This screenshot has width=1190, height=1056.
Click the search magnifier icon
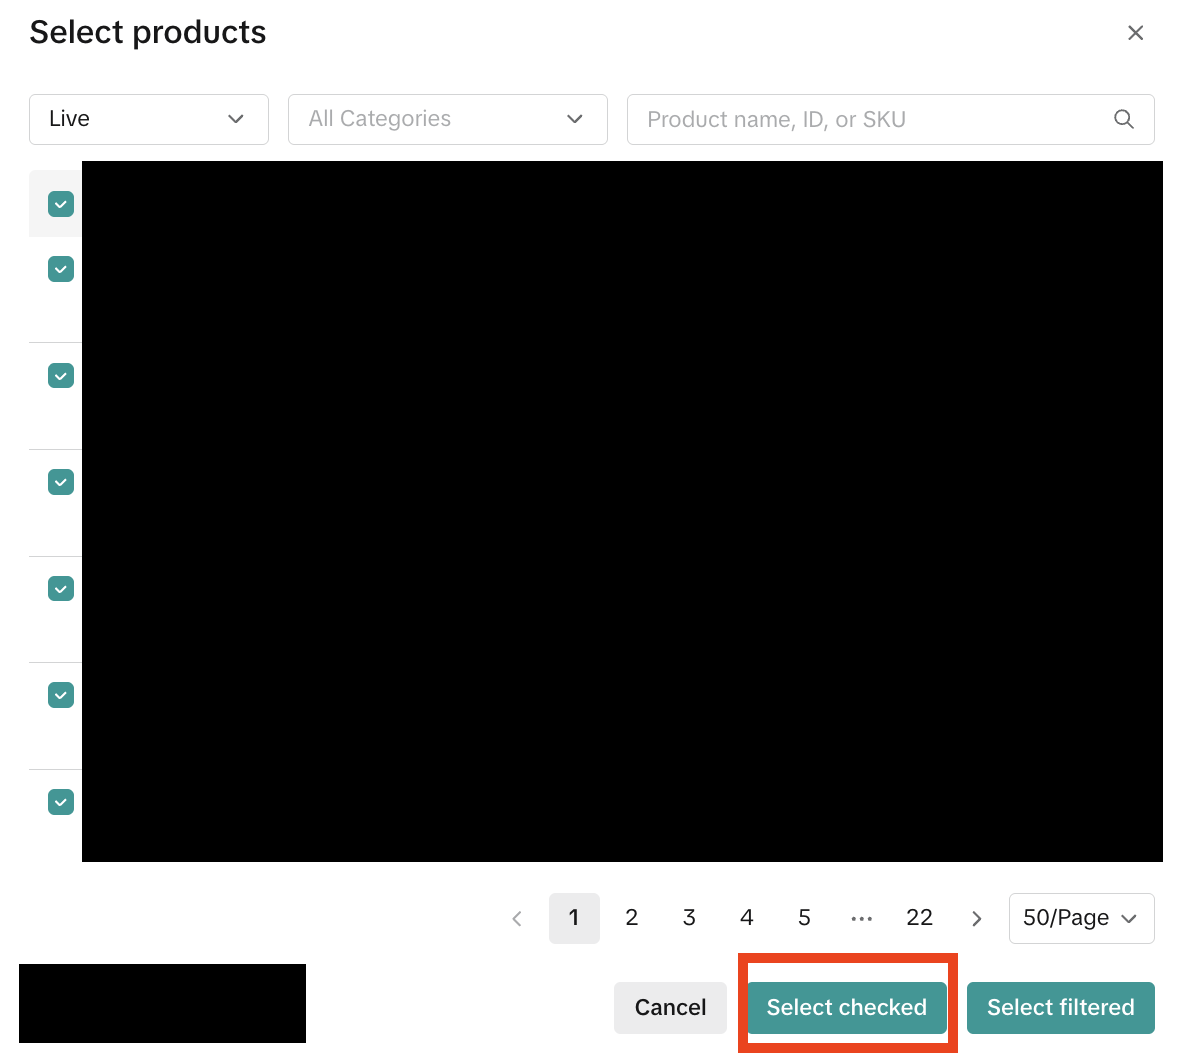tap(1123, 119)
